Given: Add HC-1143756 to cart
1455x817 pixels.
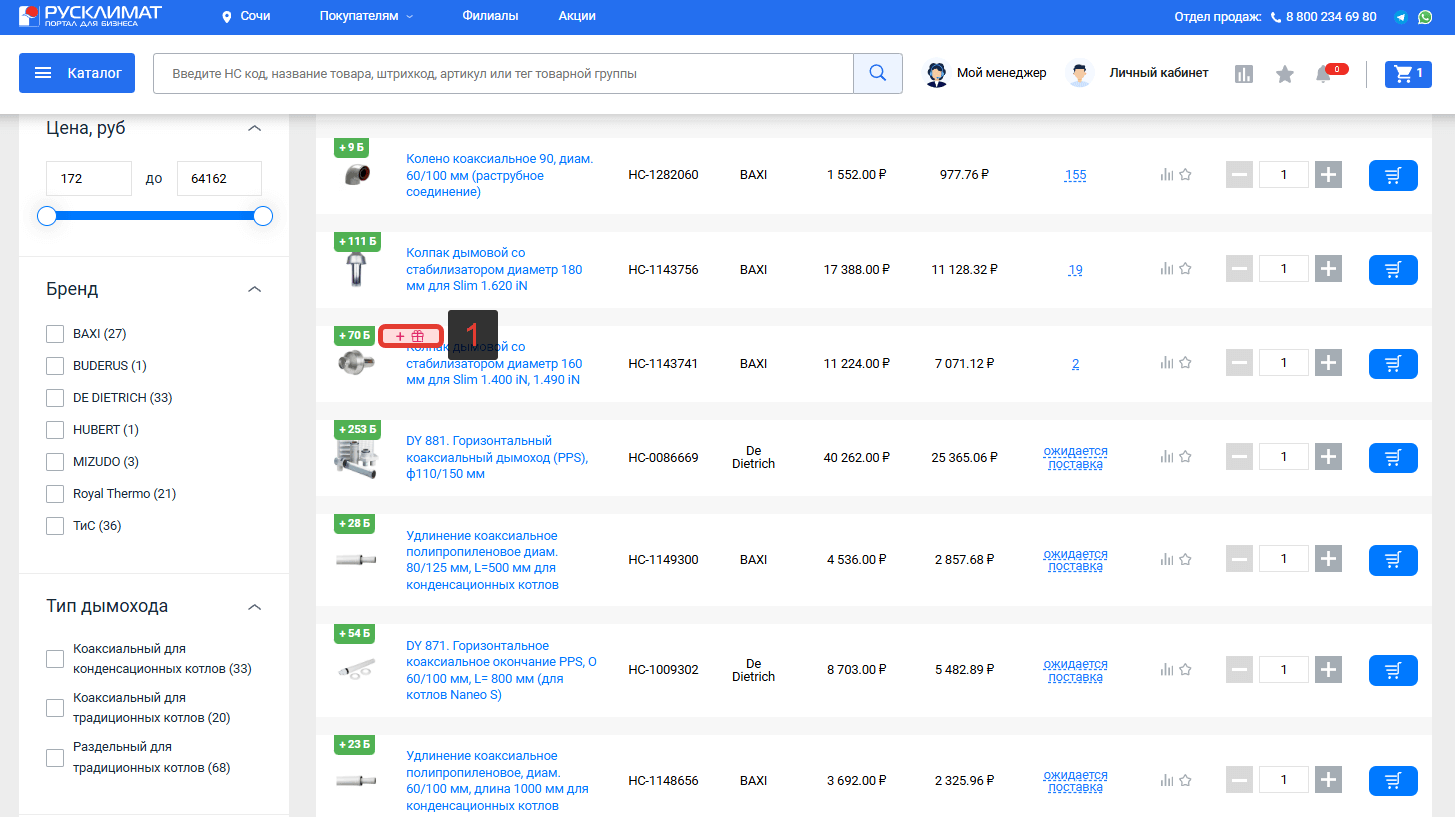Looking at the screenshot, I should coord(1393,269).
